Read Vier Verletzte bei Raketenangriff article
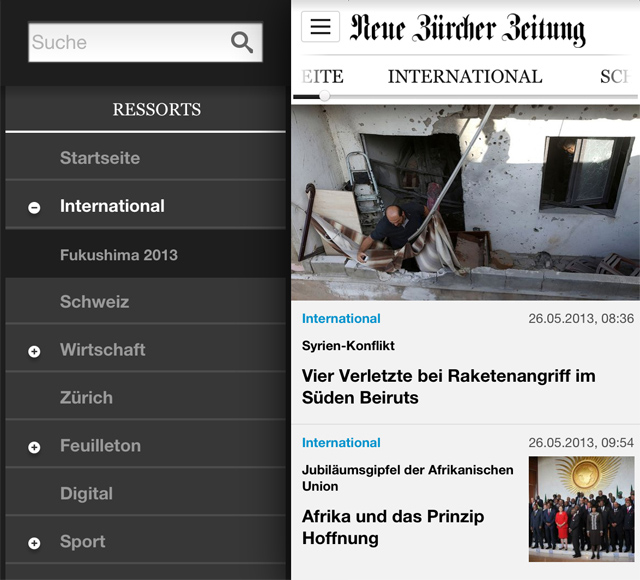The width and height of the screenshot is (640, 580). point(449,387)
